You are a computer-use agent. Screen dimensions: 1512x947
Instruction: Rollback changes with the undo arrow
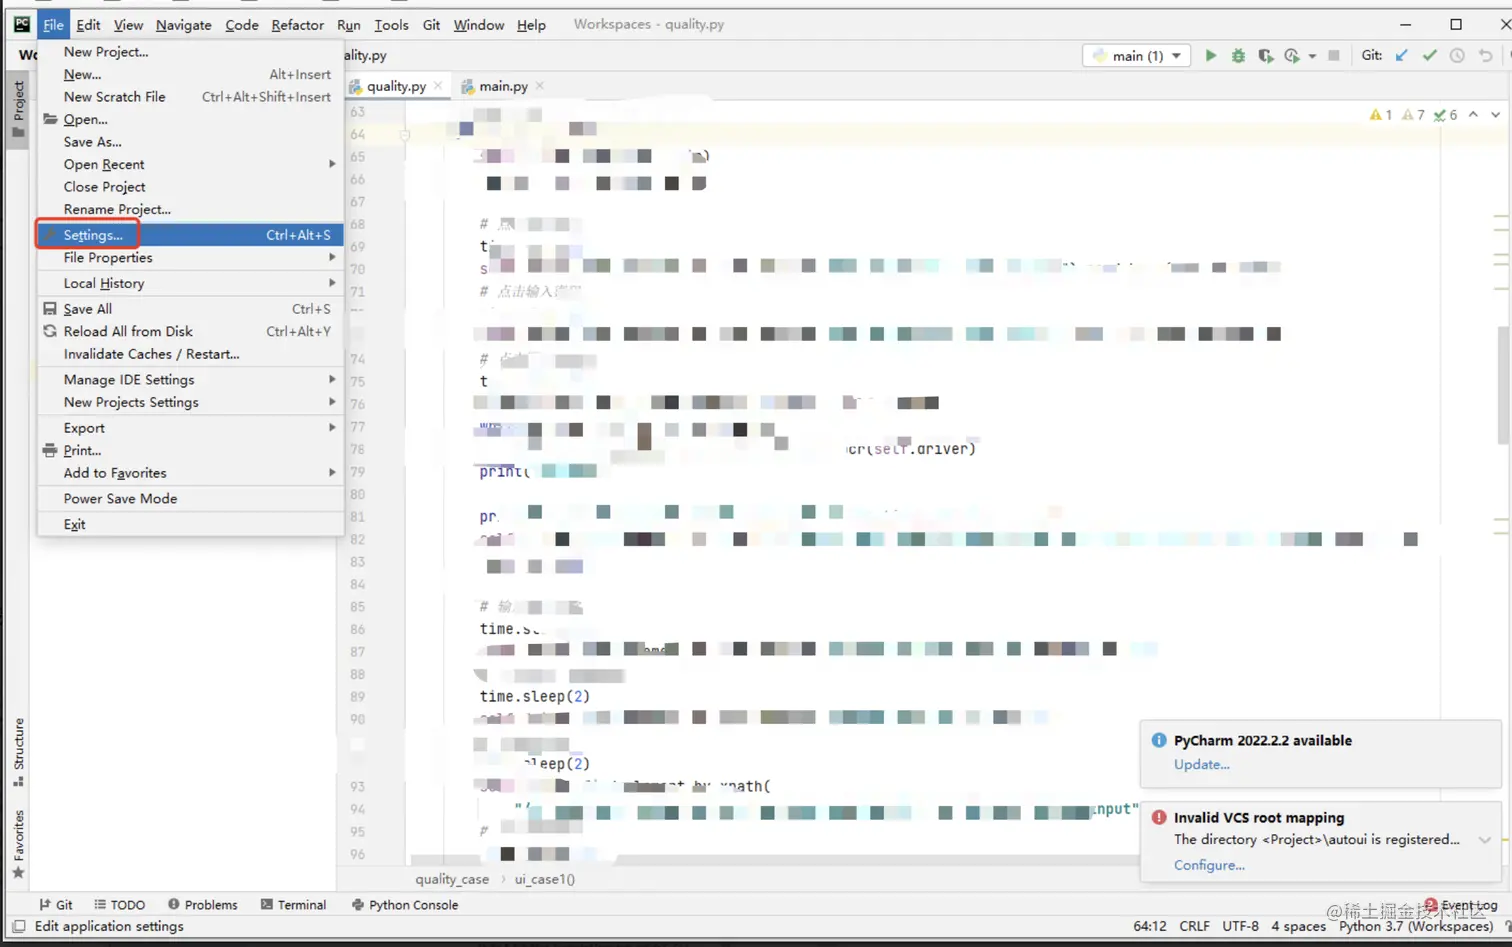(1486, 56)
